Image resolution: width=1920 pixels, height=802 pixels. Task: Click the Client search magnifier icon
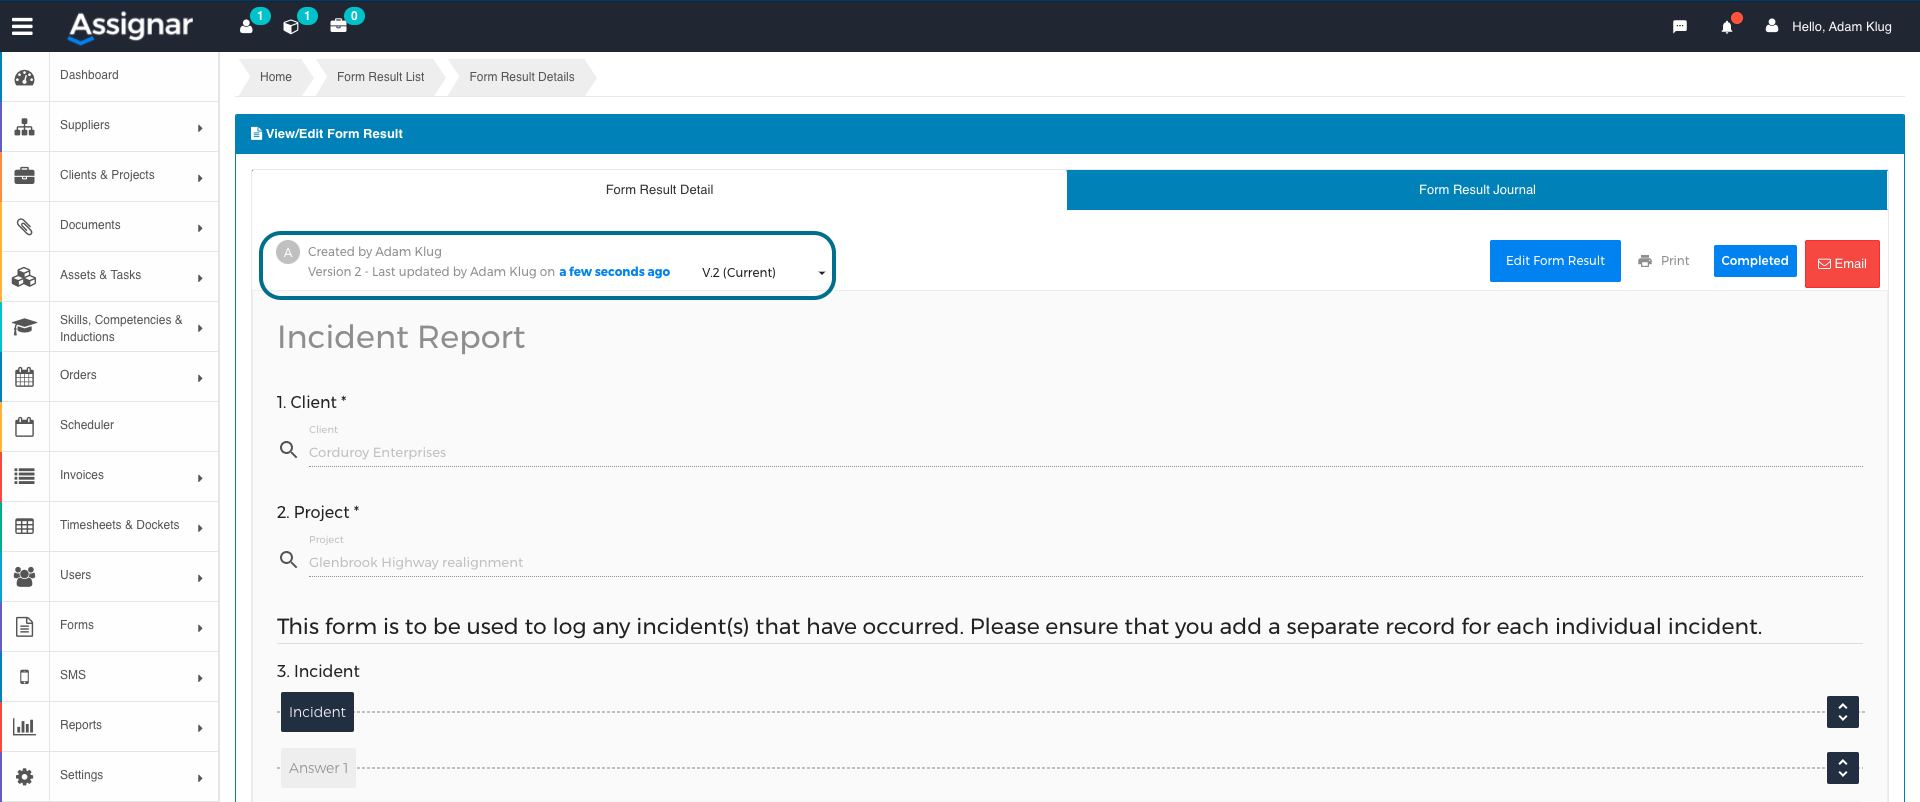tap(288, 450)
